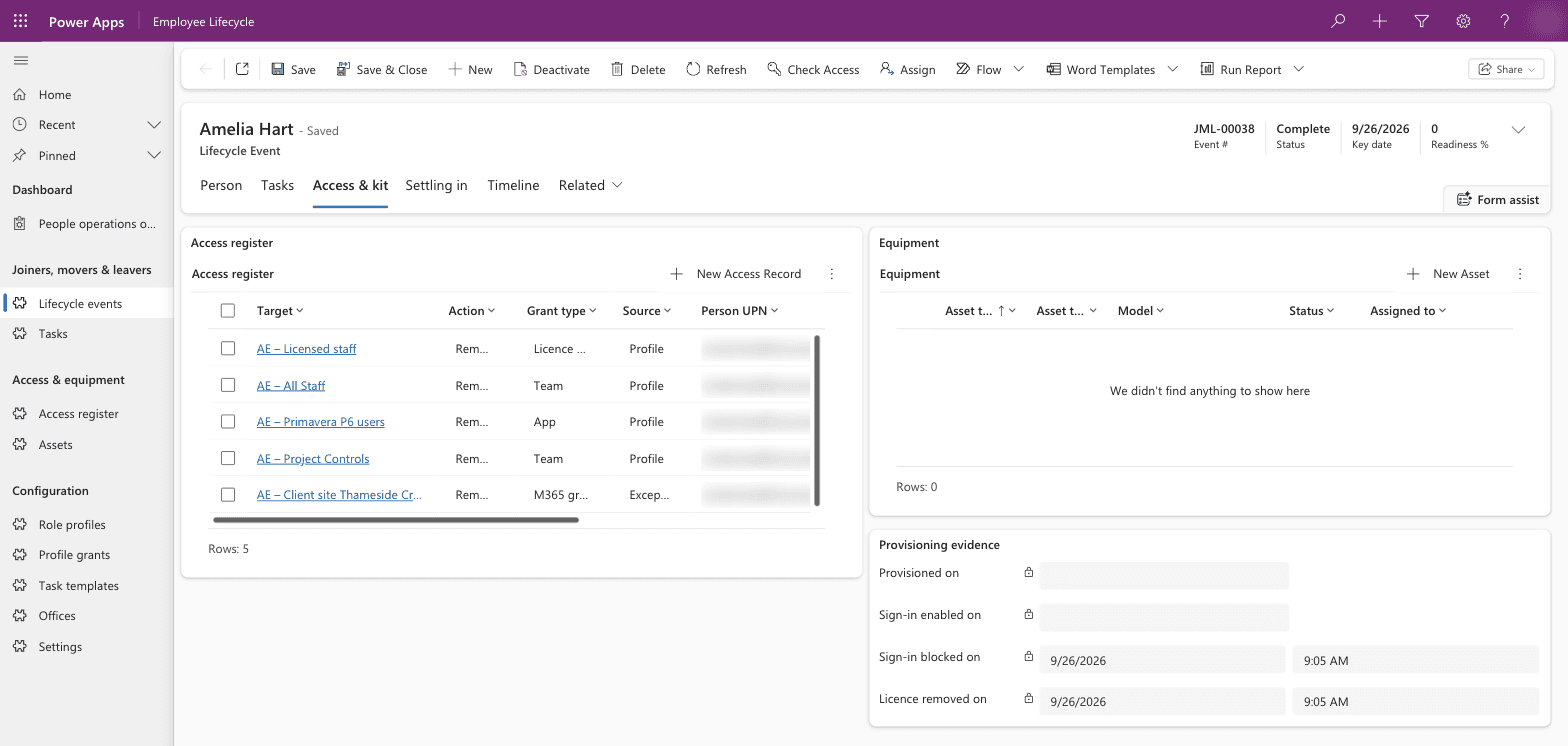
Task: Click the Check Access command
Action: (x=813, y=69)
